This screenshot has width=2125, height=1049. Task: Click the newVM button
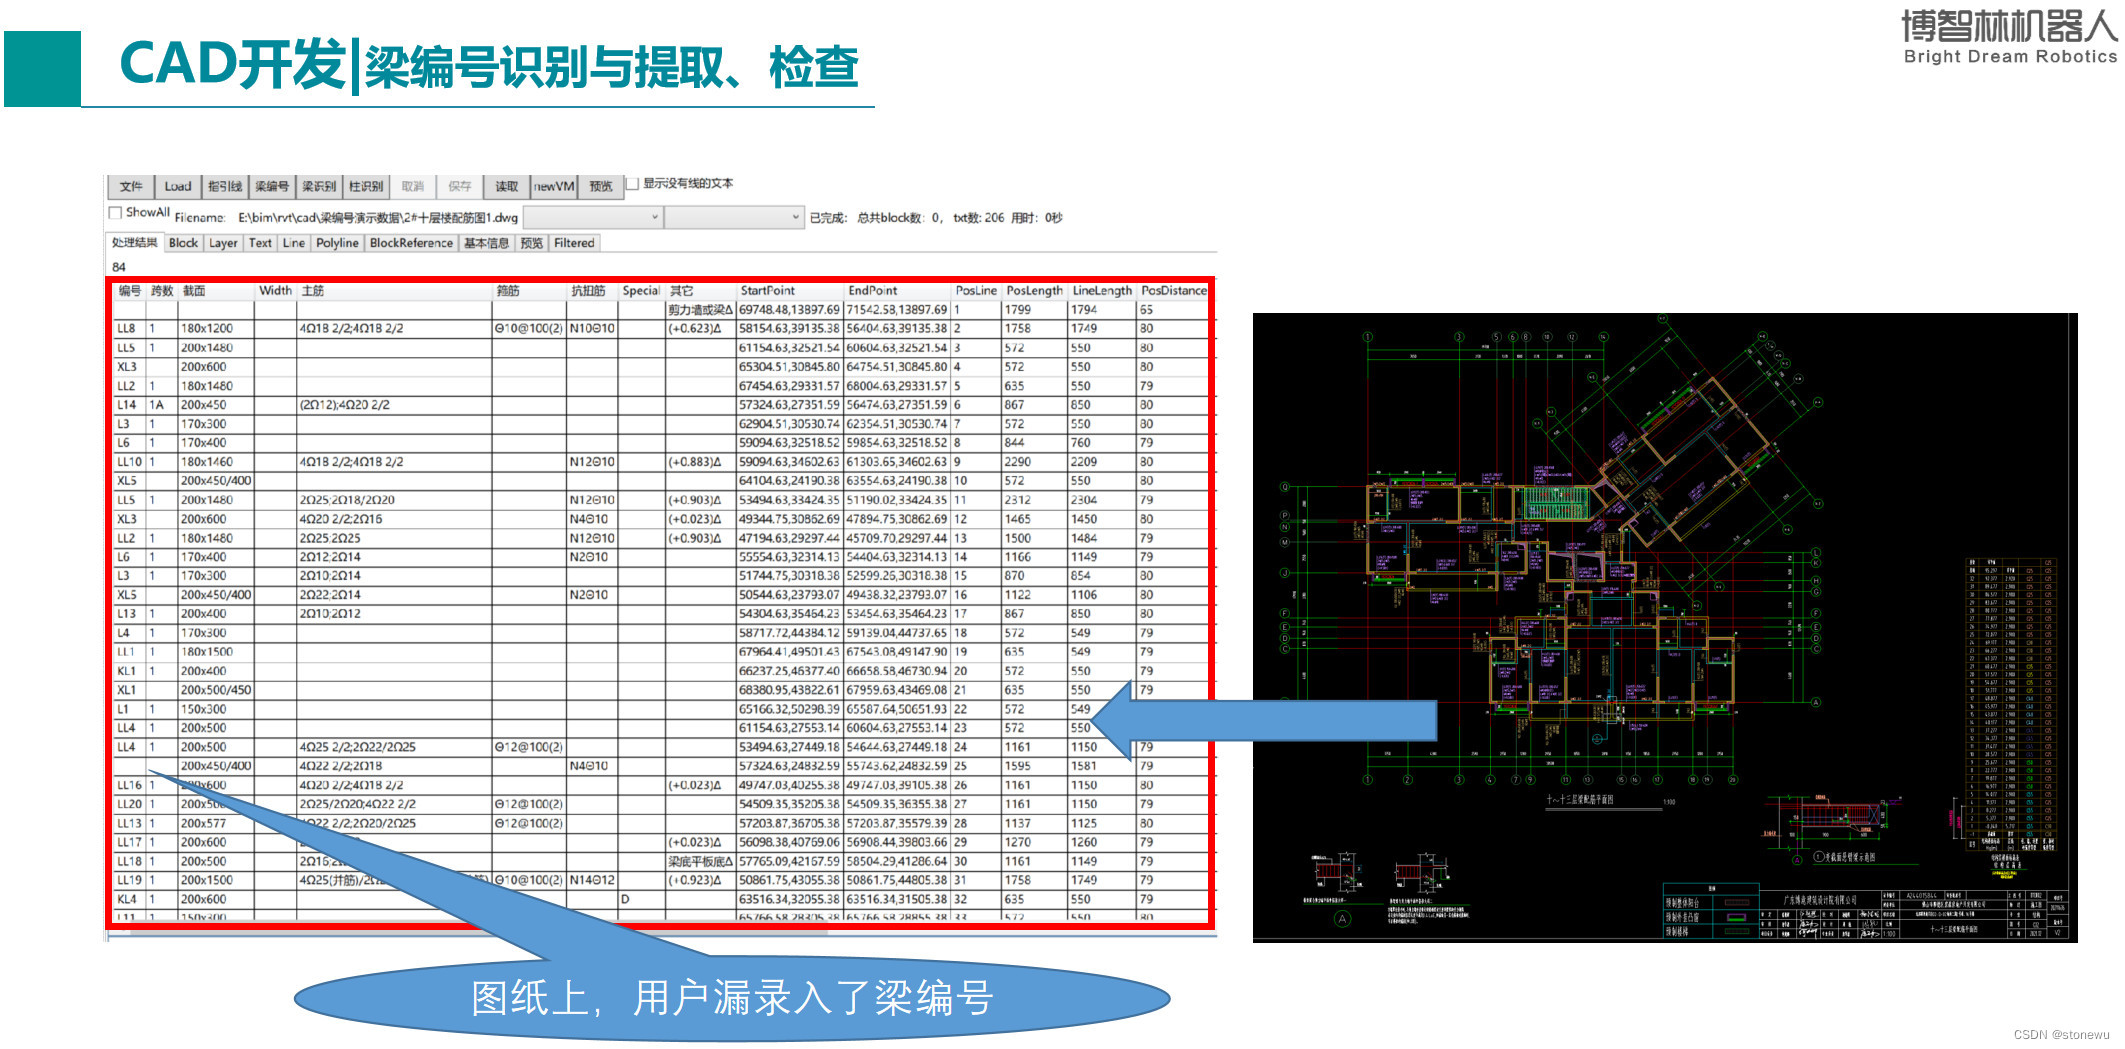pos(553,186)
